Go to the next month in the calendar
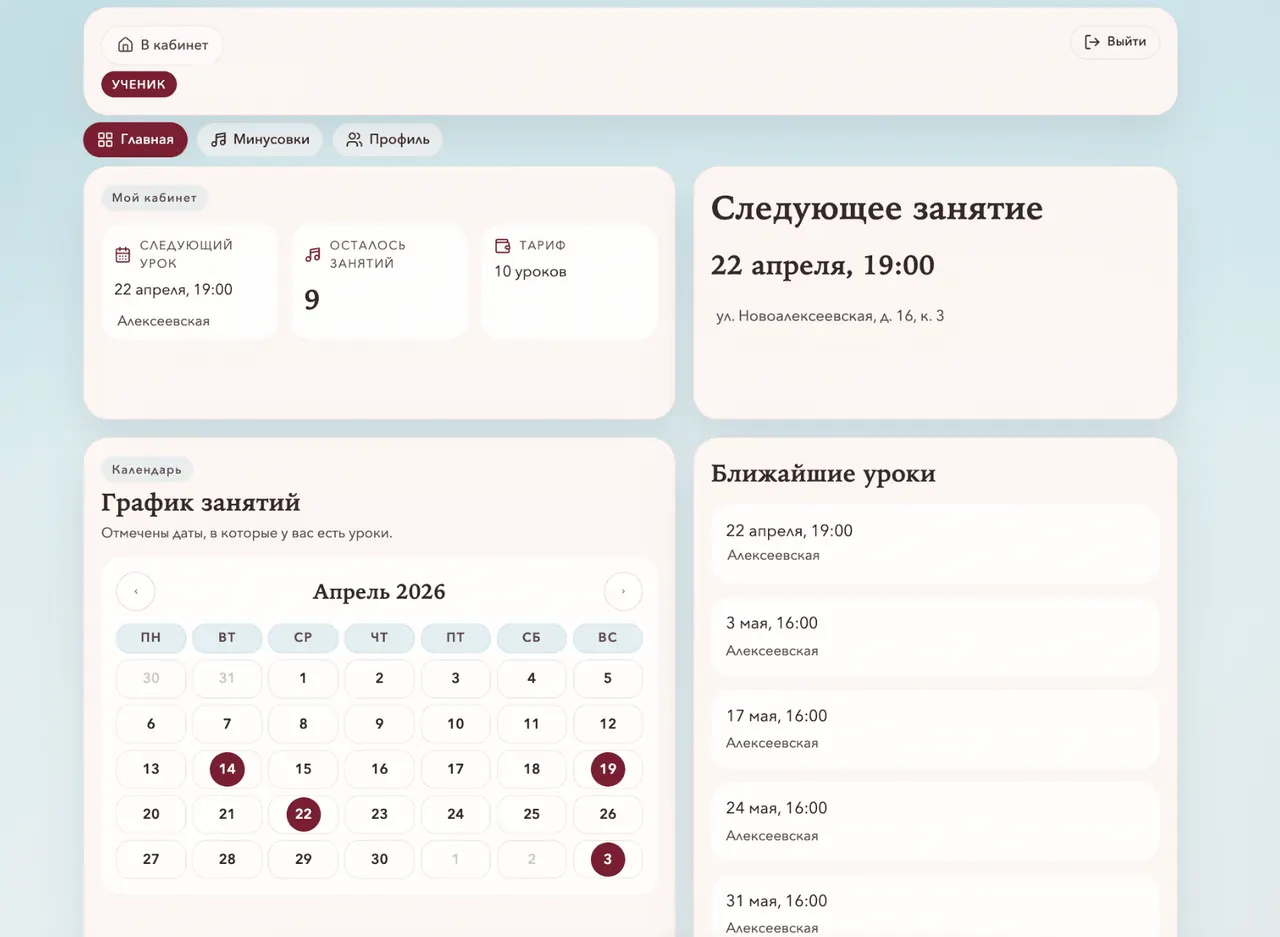The height and width of the screenshot is (937, 1280). tap(623, 591)
